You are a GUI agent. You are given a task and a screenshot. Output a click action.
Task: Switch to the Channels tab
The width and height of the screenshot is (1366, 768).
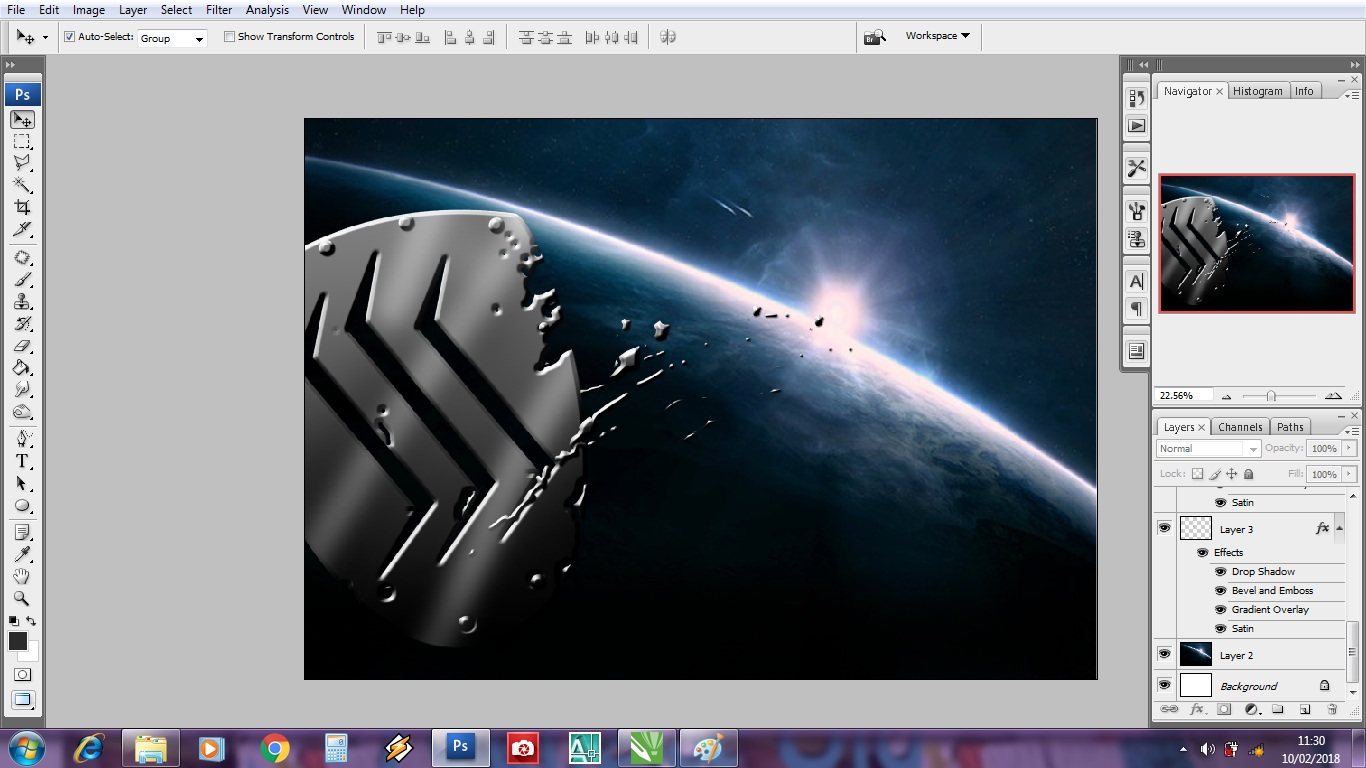[1240, 427]
